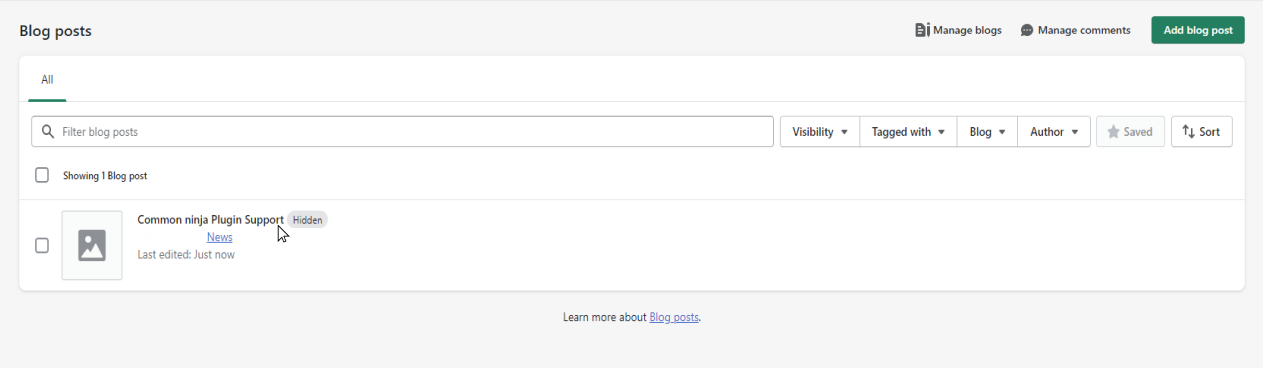Viewport: 1263px width, 368px height.
Task: Open the Common ninja Plugin Support post
Action: pyautogui.click(x=210, y=220)
